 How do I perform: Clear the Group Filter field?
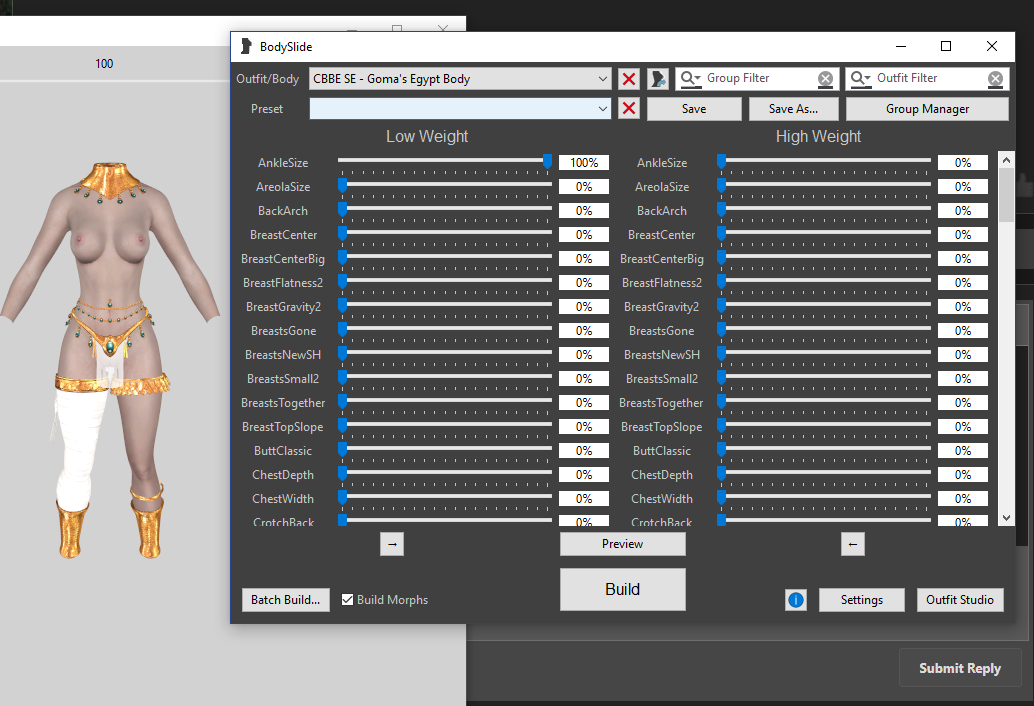pos(825,79)
